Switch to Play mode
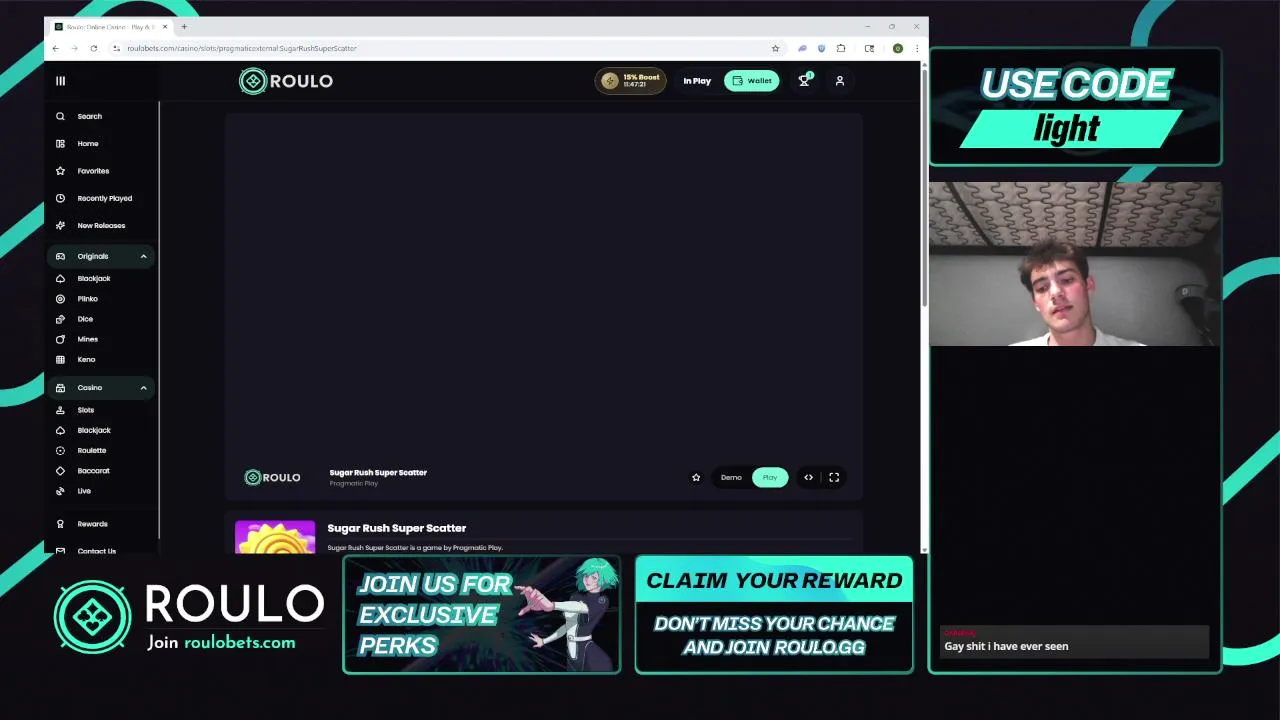This screenshot has height=720, width=1280. (770, 477)
